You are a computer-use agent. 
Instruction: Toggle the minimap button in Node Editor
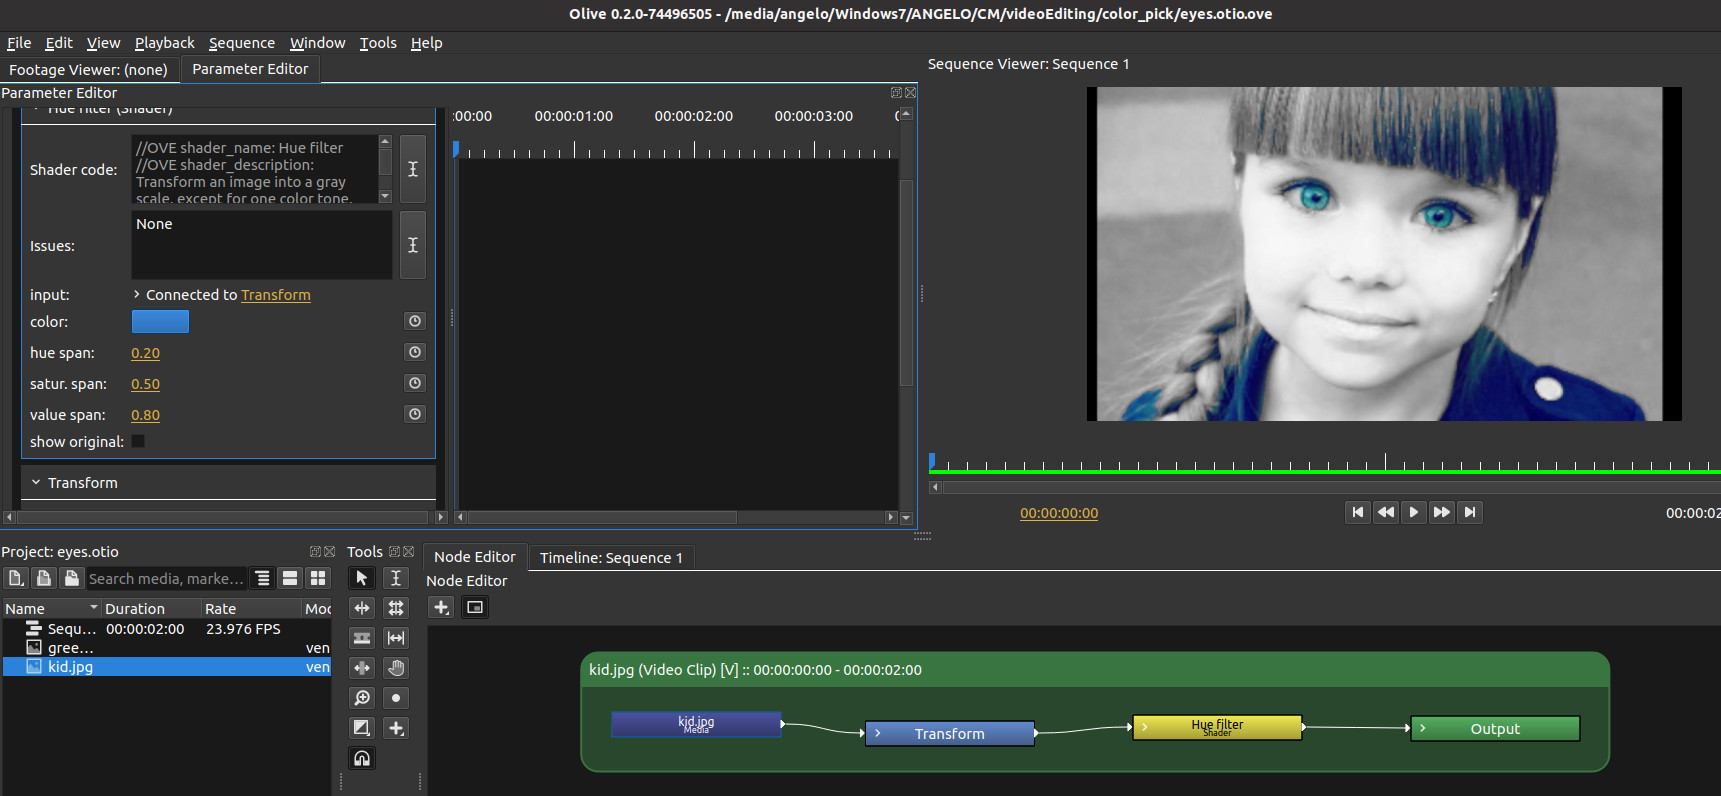coord(475,607)
